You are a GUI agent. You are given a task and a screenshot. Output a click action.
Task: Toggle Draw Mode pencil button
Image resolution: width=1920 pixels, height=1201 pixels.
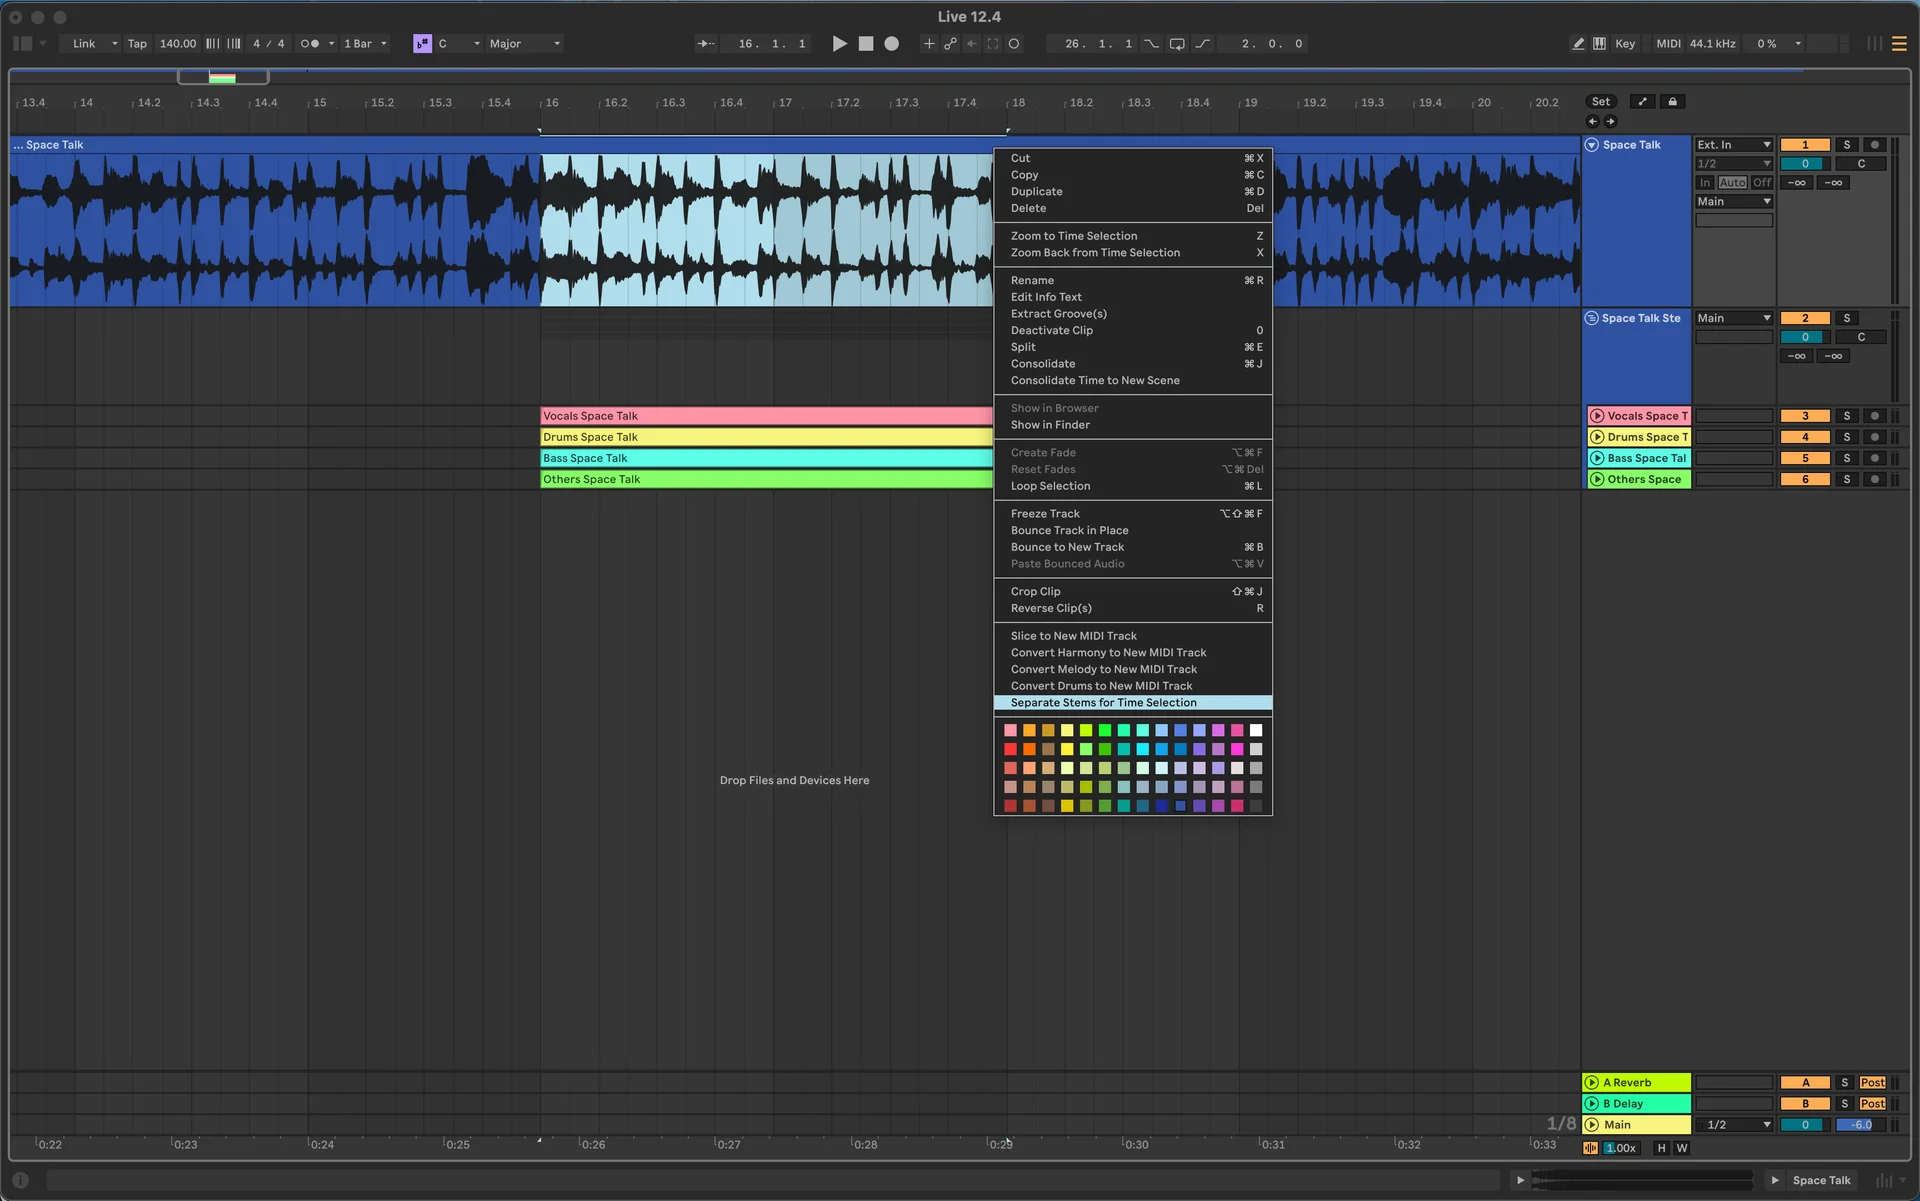pyautogui.click(x=1578, y=44)
